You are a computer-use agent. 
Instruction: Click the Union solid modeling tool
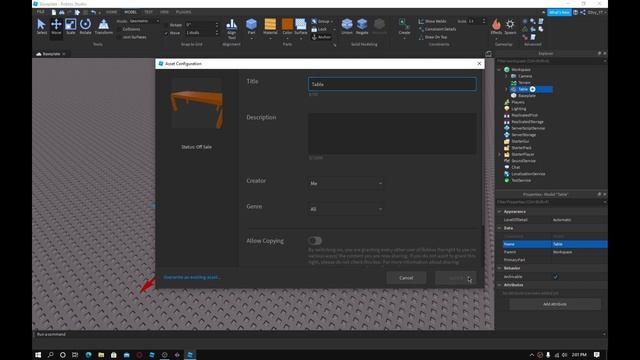click(347, 27)
